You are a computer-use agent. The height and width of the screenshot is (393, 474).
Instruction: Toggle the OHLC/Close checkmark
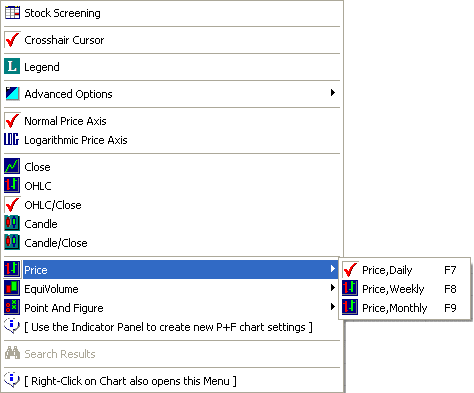coord(12,205)
